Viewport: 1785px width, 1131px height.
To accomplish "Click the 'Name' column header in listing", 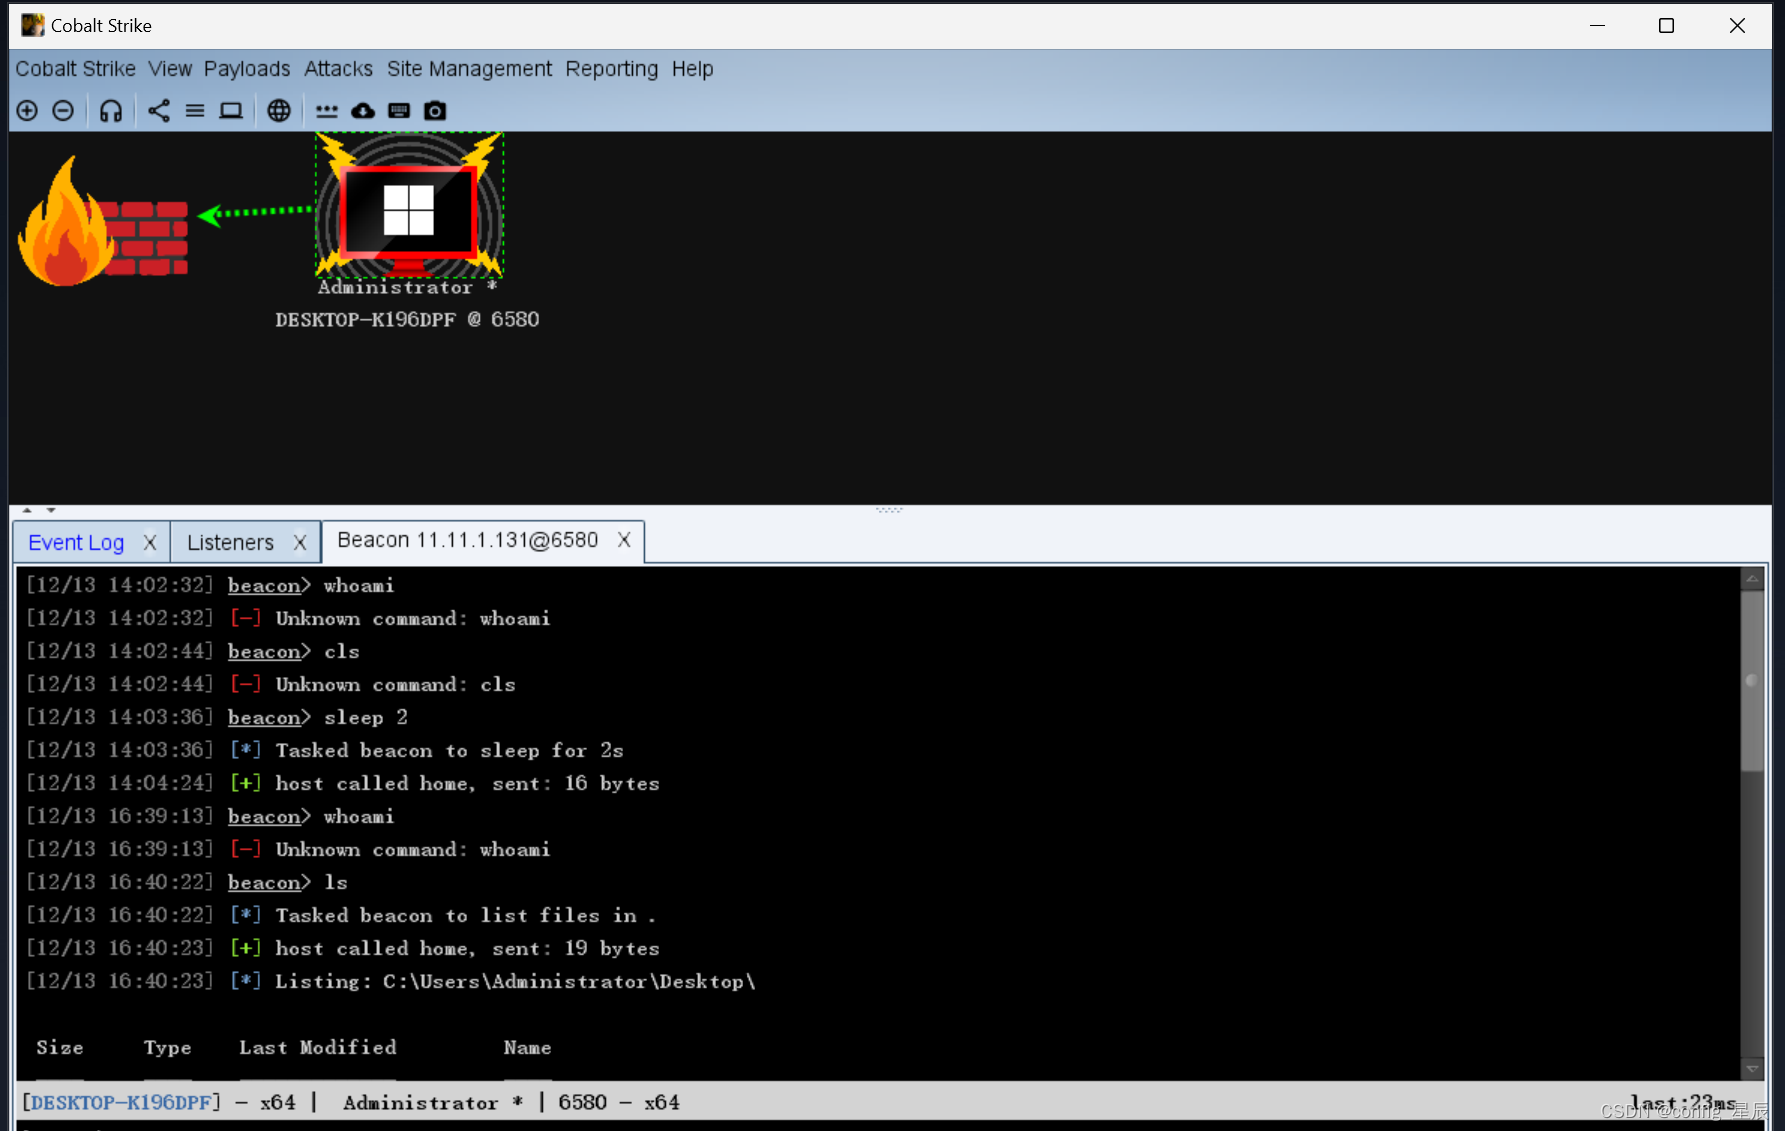I will 527,1047.
